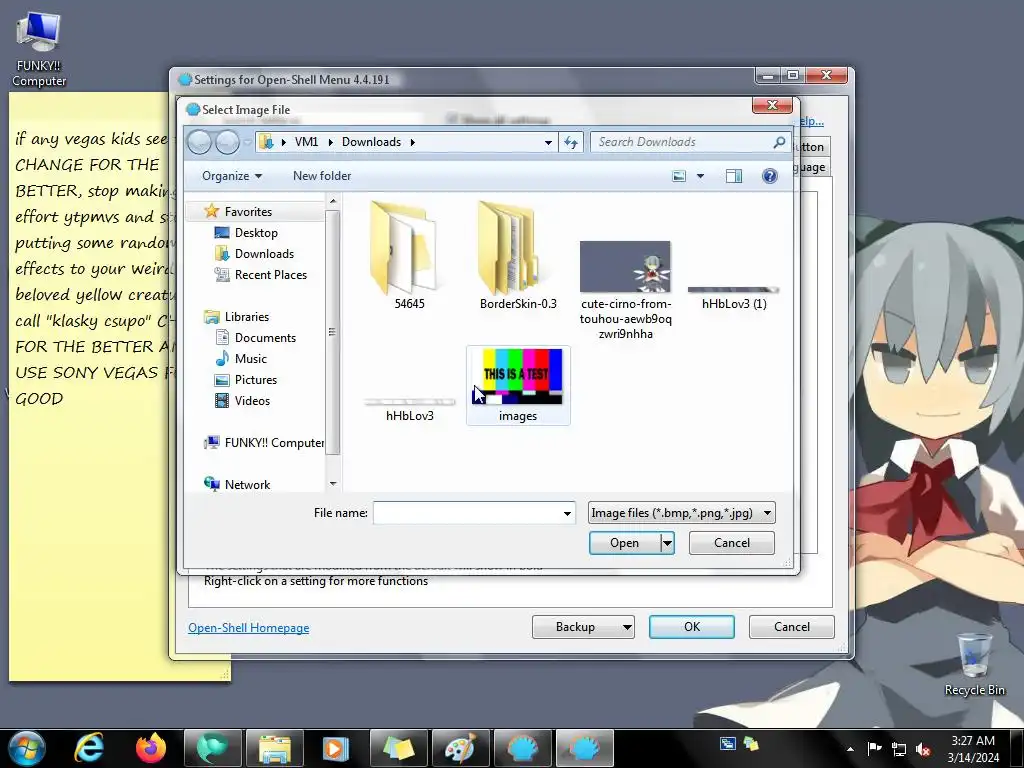Click the search magnifier icon
Image resolution: width=1024 pixels, height=768 pixels.
click(x=778, y=142)
